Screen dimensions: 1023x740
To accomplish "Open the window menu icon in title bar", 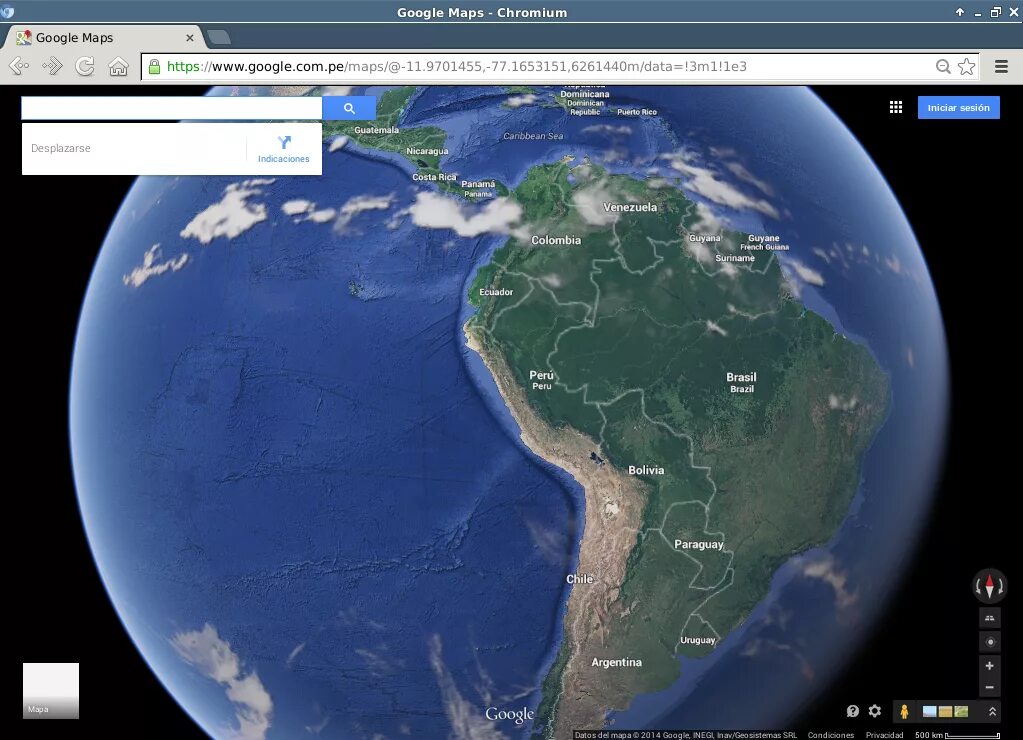I will click(x=8, y=12).
